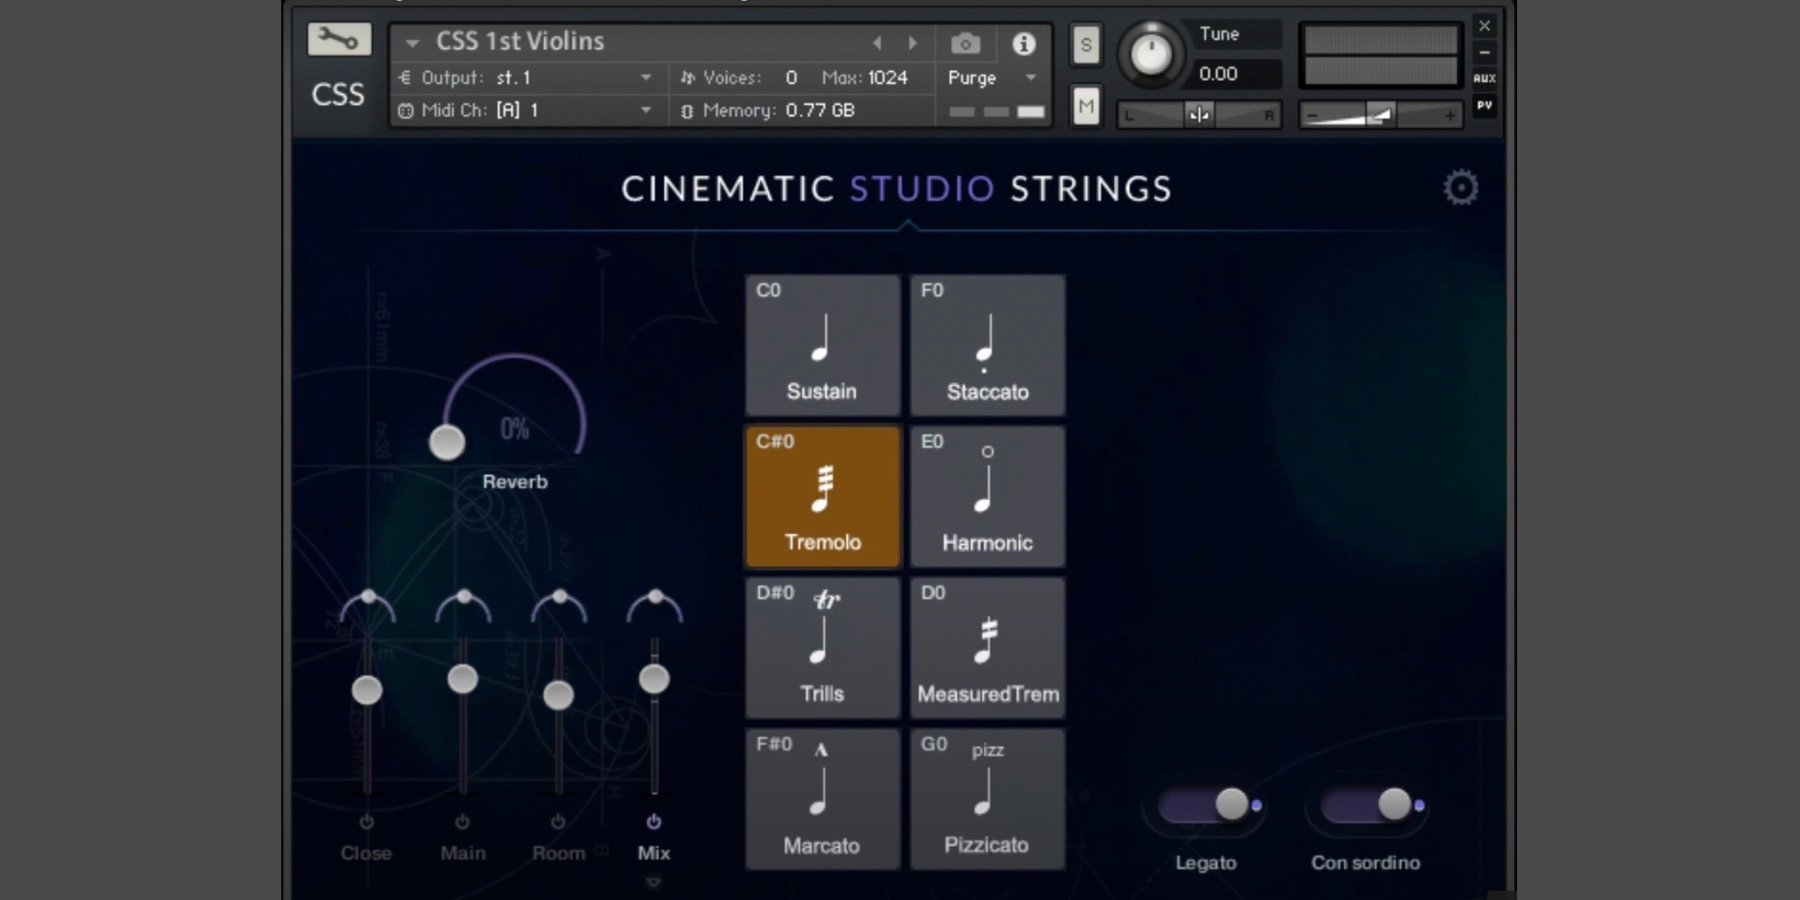The width and height of the screenshot is (1800, 900).
Task: Expand the Output st. 1 dropdown
Action: click(x=646, y=77)
